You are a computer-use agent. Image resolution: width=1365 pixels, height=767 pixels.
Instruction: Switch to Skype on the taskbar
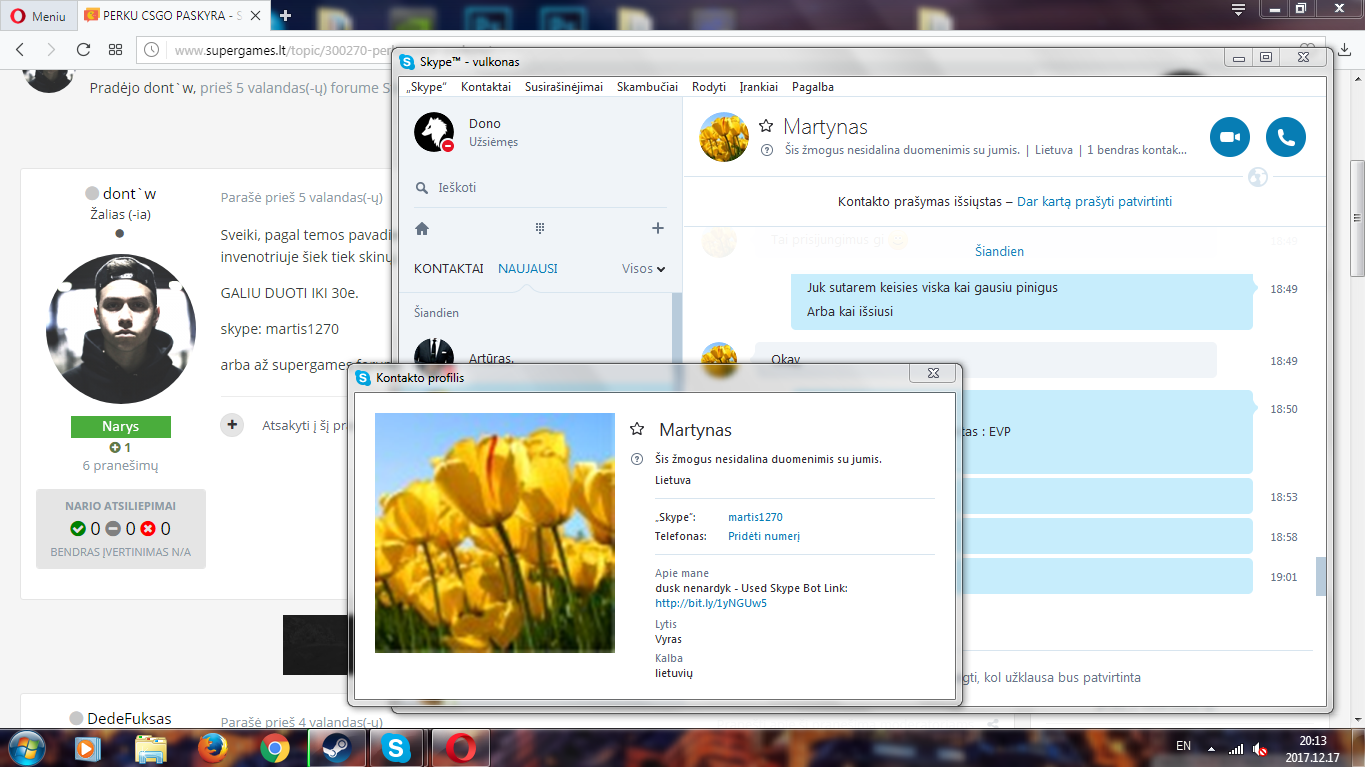(396, 748)
